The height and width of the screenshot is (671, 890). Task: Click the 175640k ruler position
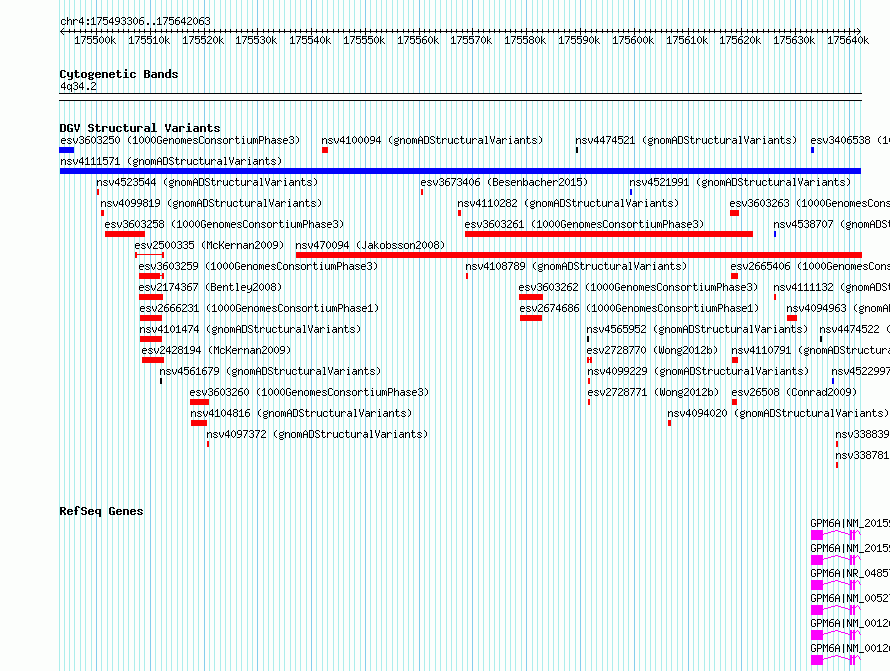[x=848, y=40]
